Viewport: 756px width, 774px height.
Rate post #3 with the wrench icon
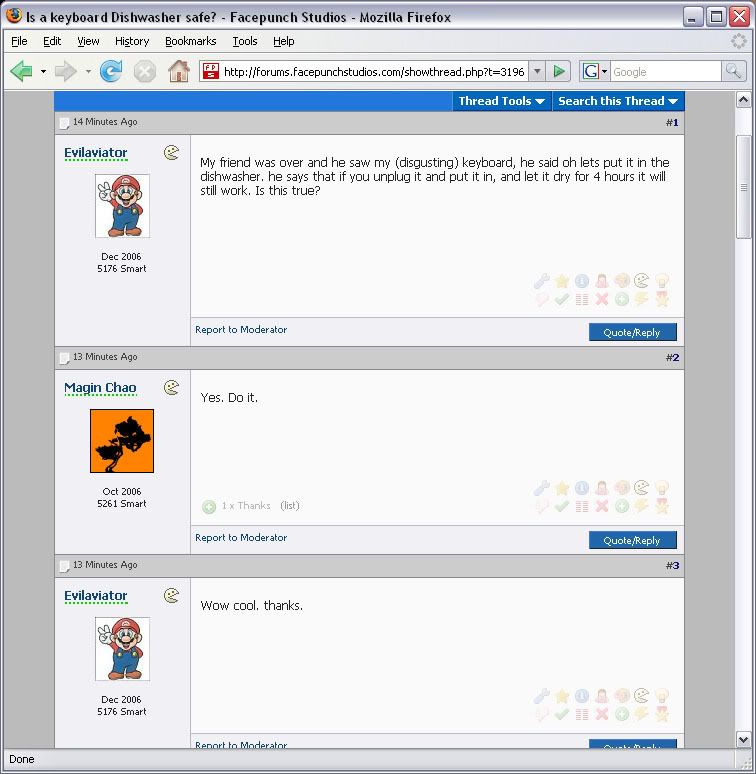click(542, 696)
